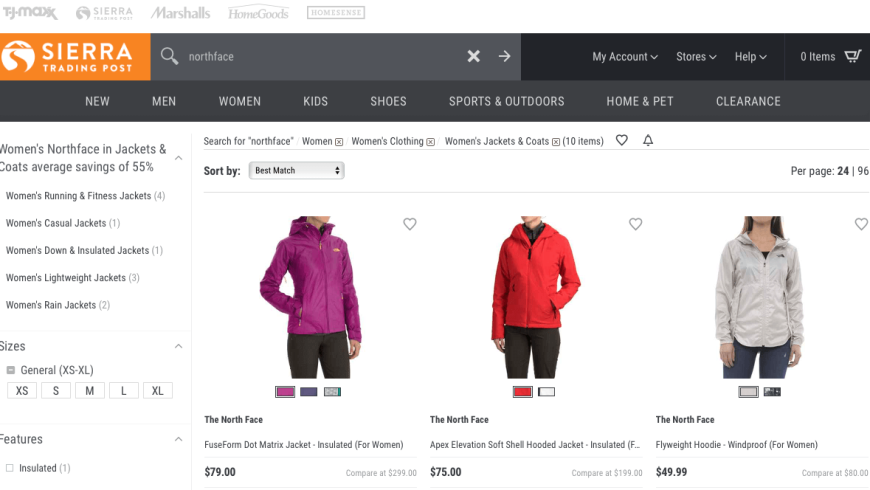Favorite the FuseForm Dot Matrix Jacket

click(x=409, y=224)
